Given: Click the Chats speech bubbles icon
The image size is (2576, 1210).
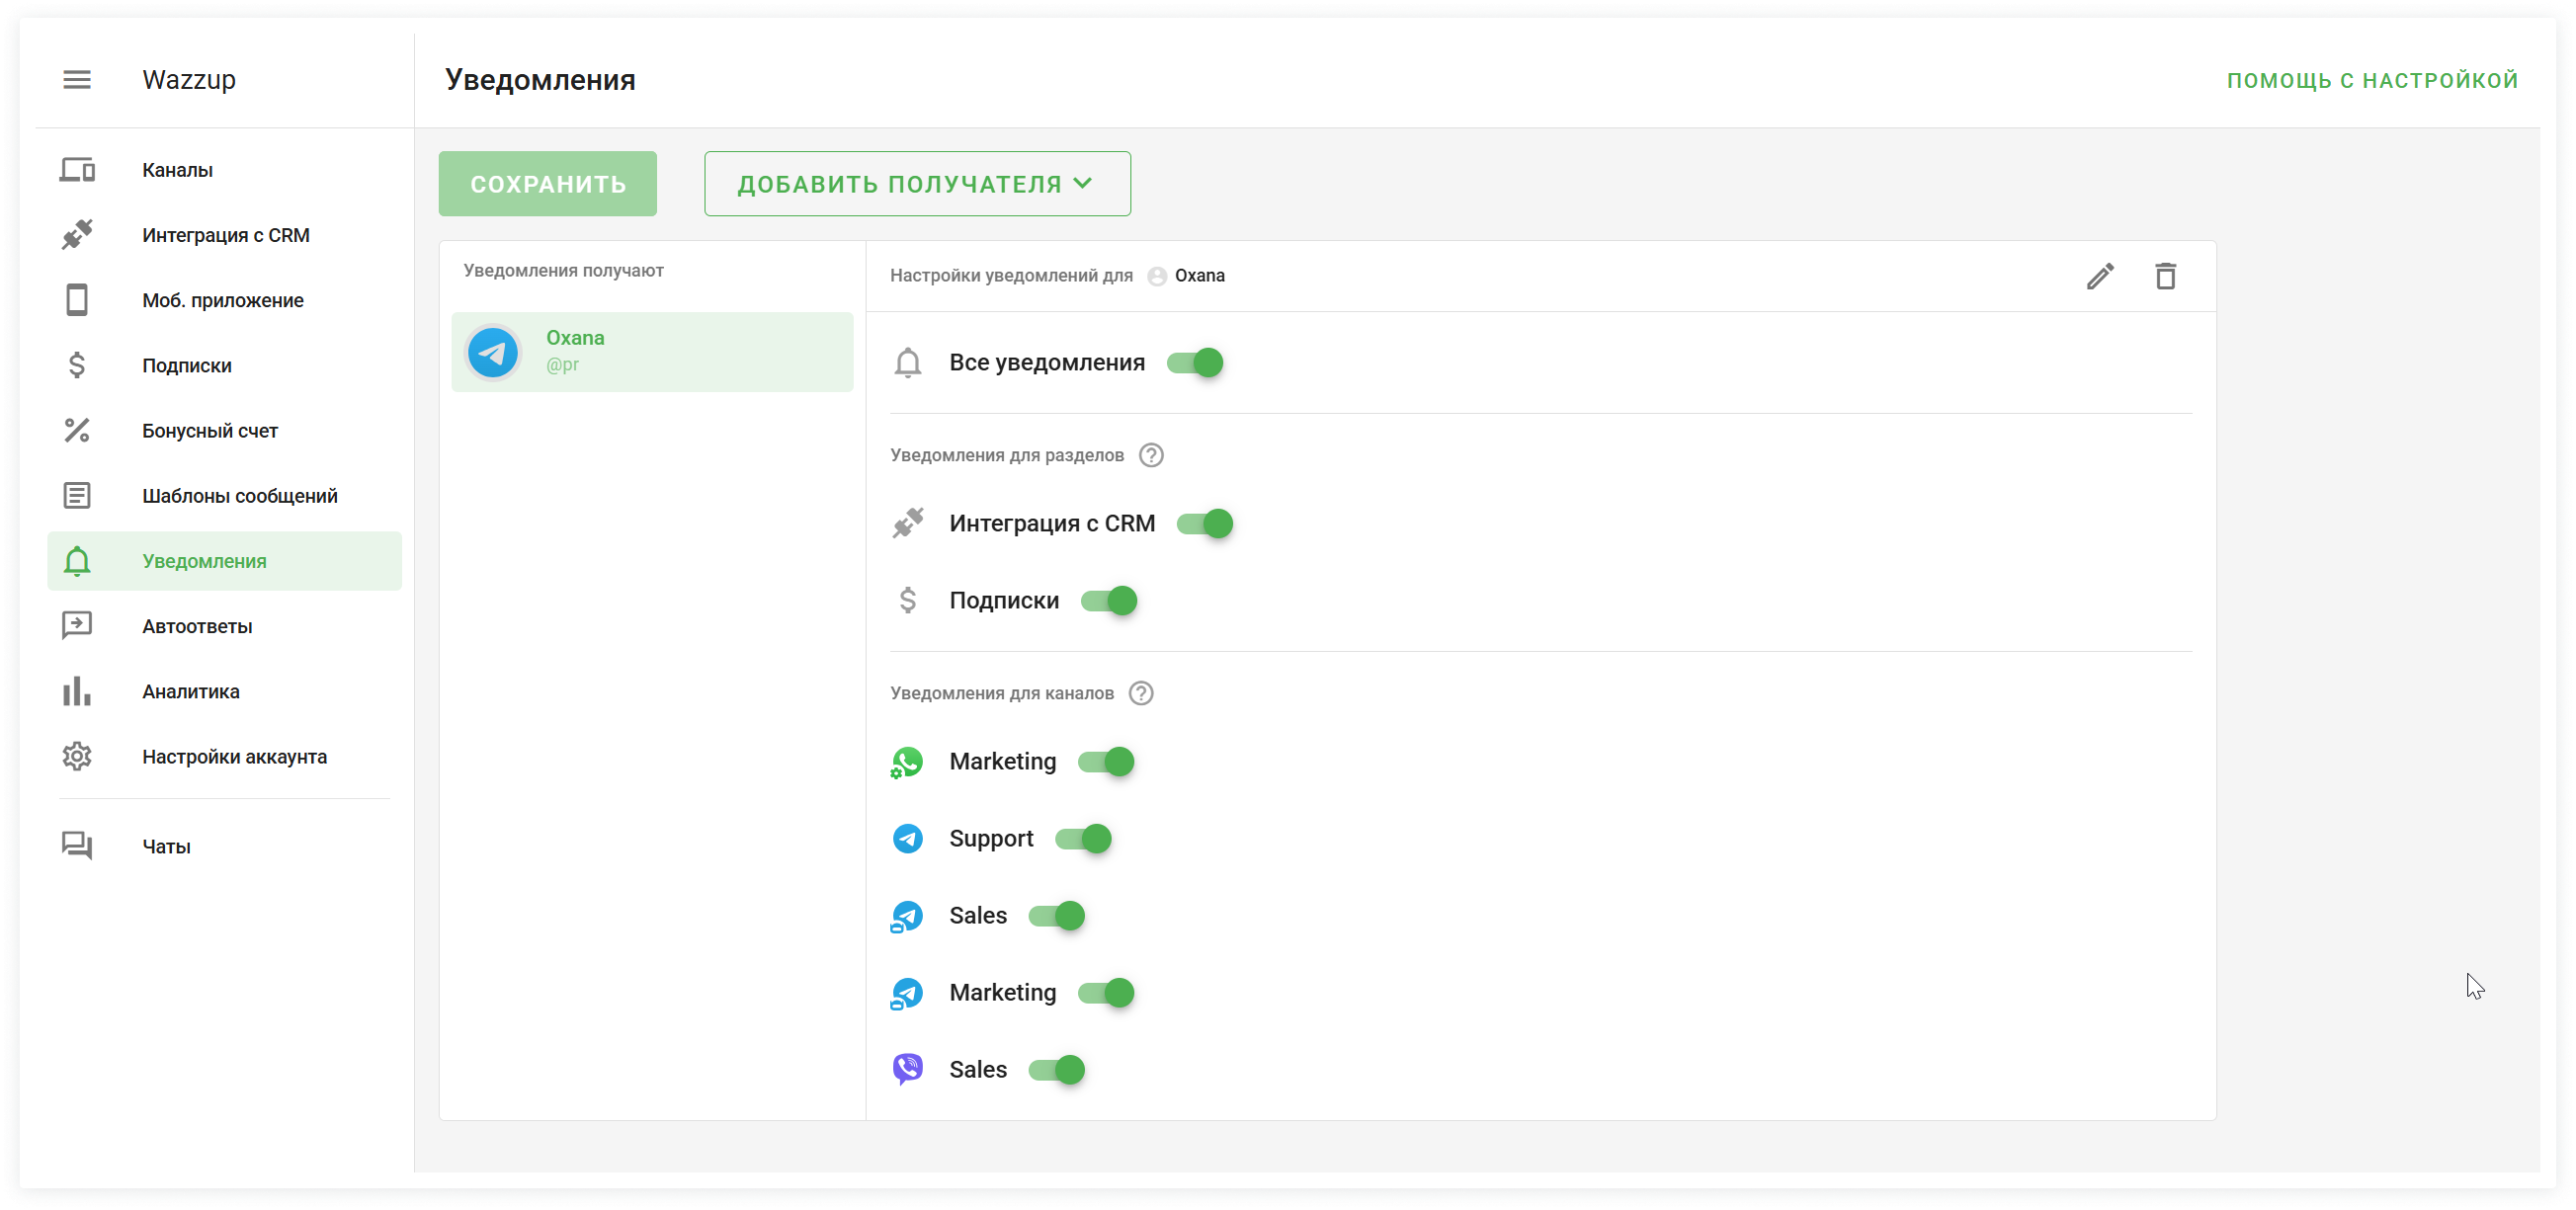Looking at the screenshot, I should coord(77,846).
